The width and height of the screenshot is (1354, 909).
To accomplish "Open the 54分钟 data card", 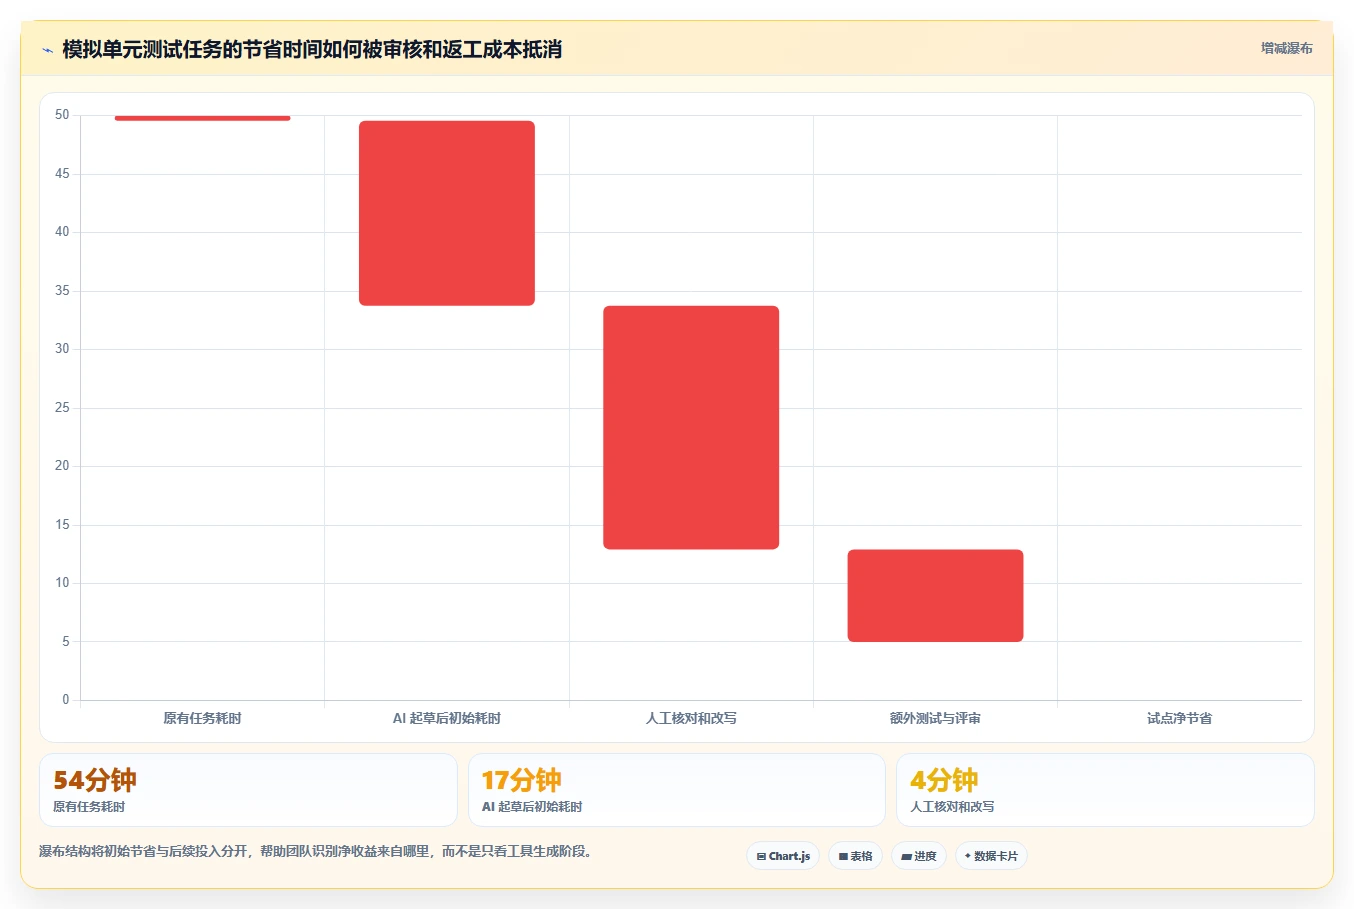I will [x=248, y=790].
